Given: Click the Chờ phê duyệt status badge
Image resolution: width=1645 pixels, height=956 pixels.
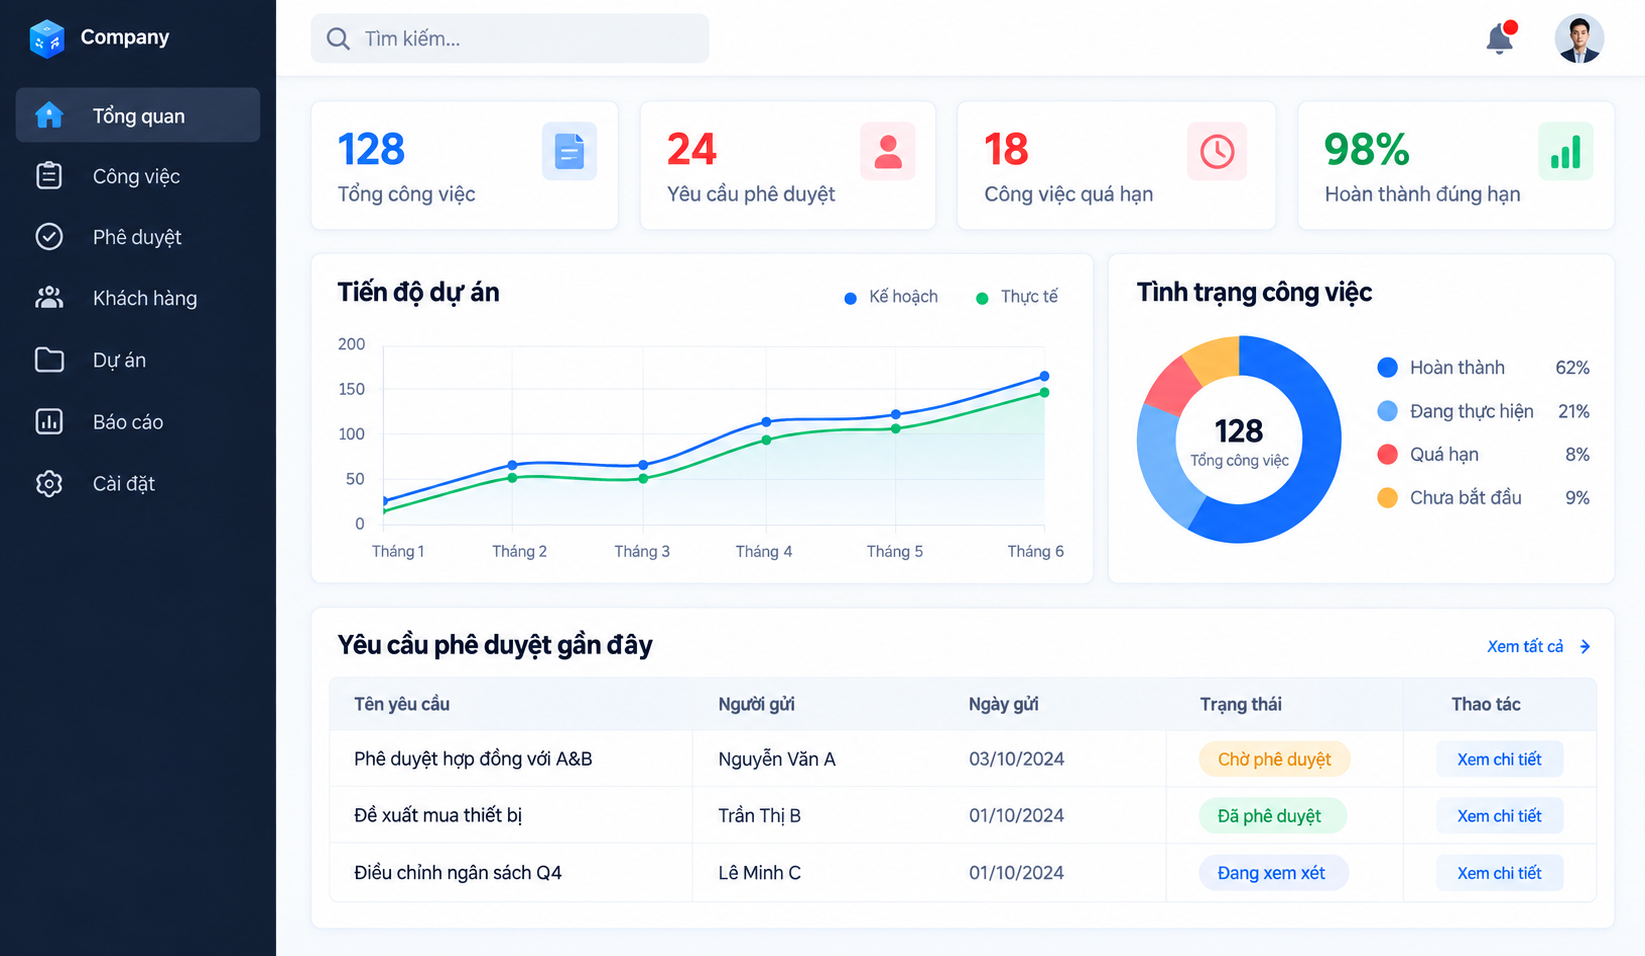Looking at the screenshot, I should (1274, 759).
